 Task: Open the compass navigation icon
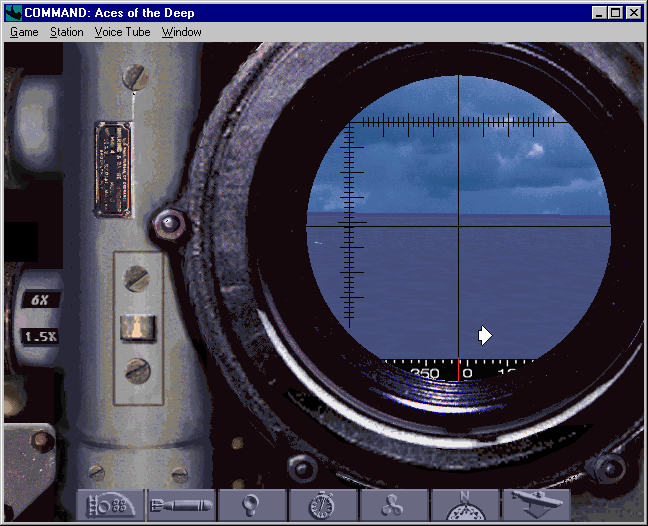465,505
